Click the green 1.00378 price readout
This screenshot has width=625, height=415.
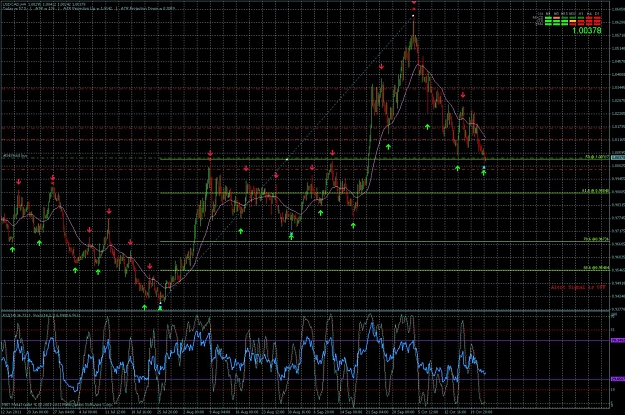tap(587, 30)
